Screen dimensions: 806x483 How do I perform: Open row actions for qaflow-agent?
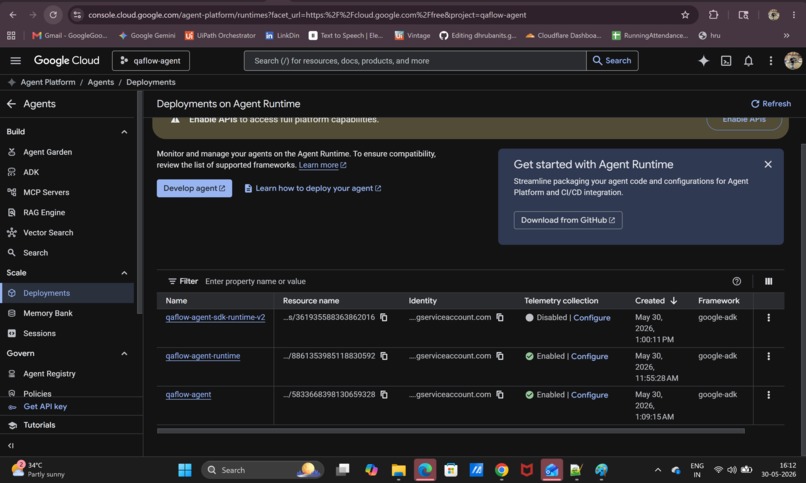(x=768, y=395)
